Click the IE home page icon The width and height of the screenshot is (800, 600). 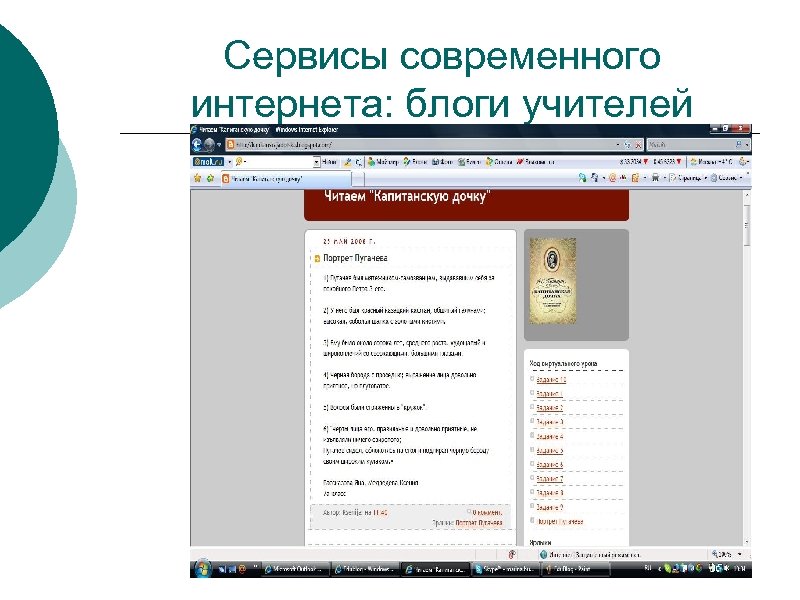(x=582, y=178)
